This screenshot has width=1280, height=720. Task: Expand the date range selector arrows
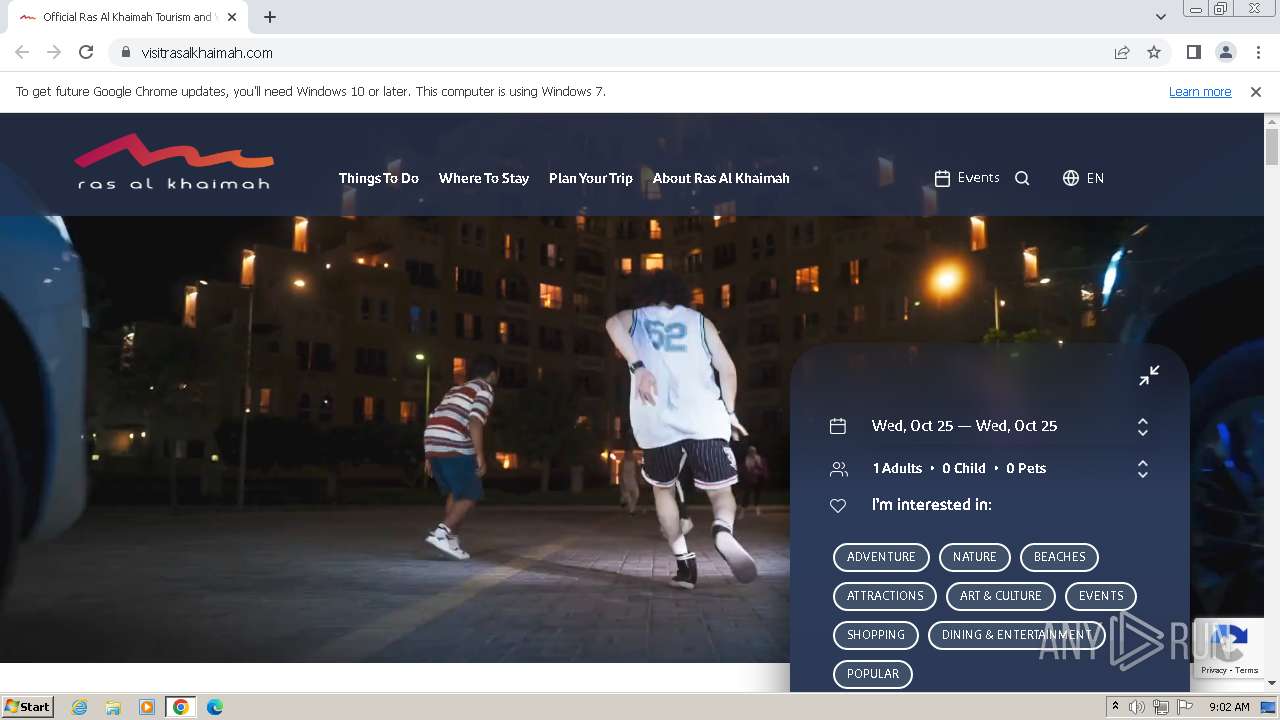[1142, 427]
